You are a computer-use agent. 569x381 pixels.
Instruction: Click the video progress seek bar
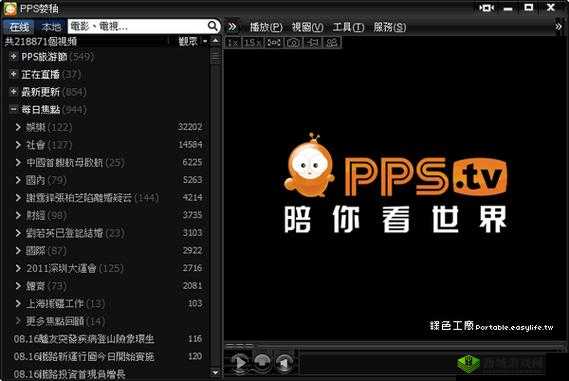tap(396, 345)
